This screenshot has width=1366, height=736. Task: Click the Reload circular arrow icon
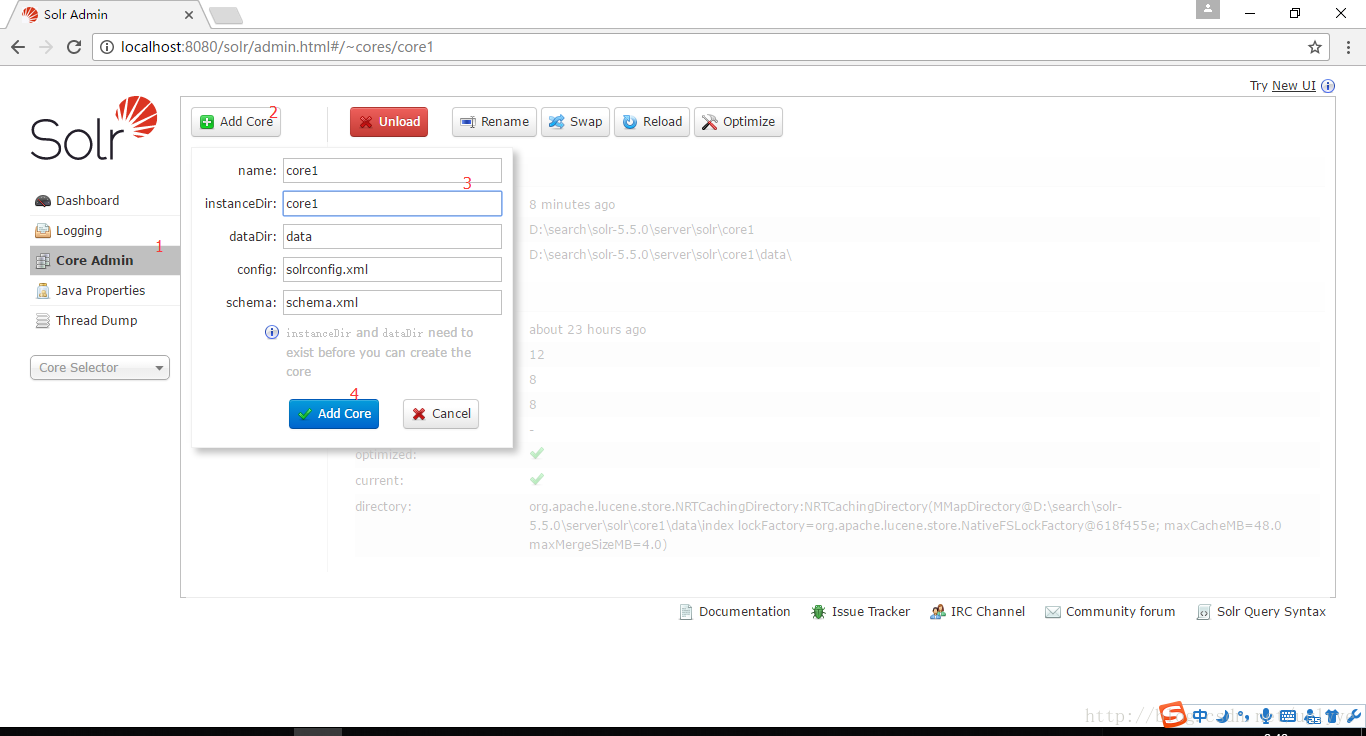[x=630, y=122]
